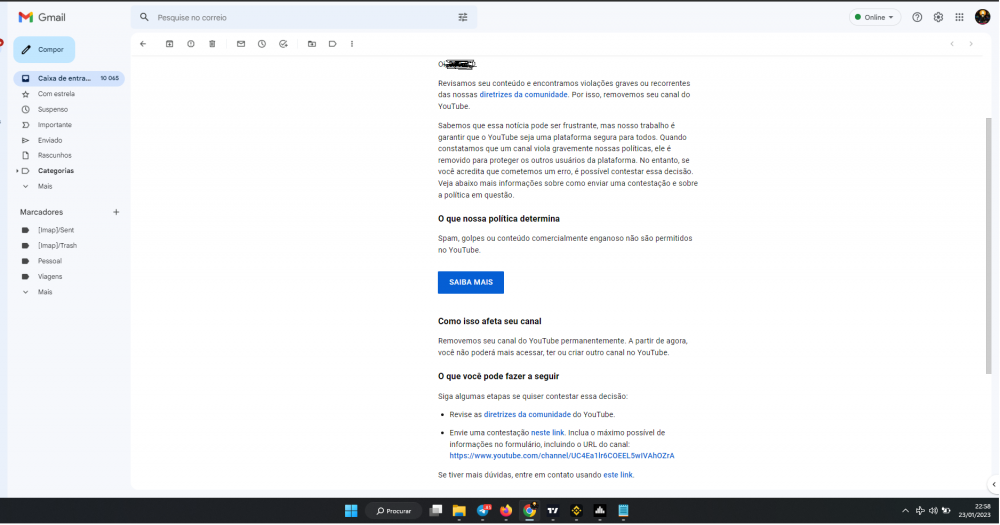Report spam with the exclamation icon
This screenshot has width=1000, height=525.
(x=191, y=44)
